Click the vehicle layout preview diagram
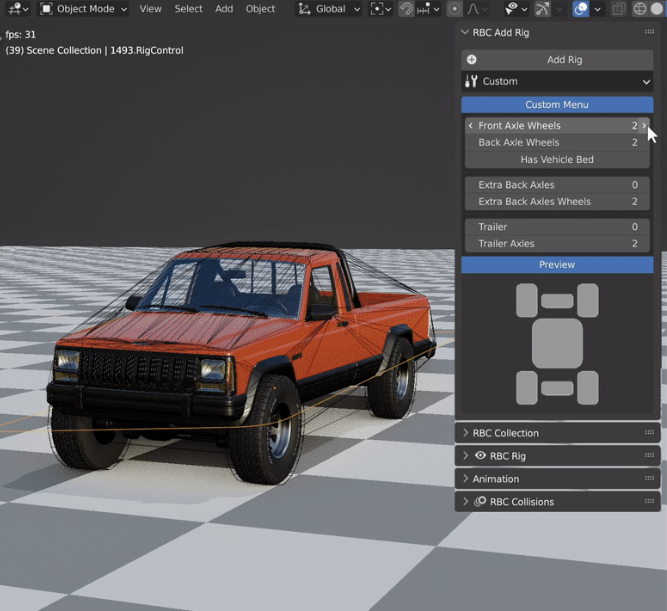This screenshot has height=611, width=667. [557, 344]
